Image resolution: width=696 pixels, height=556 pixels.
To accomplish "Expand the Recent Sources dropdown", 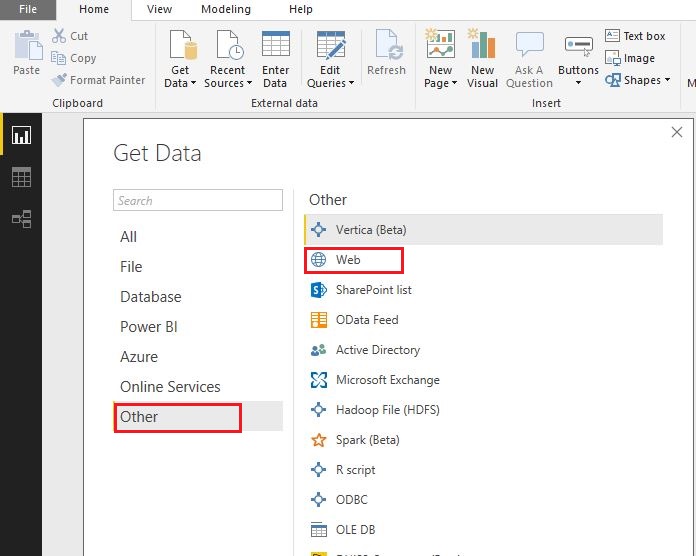I will pos(249,84).
